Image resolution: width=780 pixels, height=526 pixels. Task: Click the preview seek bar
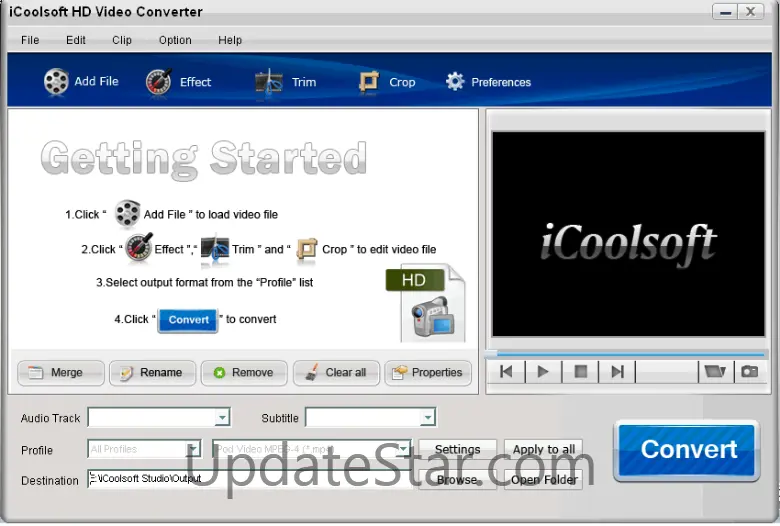pos(627,354)
